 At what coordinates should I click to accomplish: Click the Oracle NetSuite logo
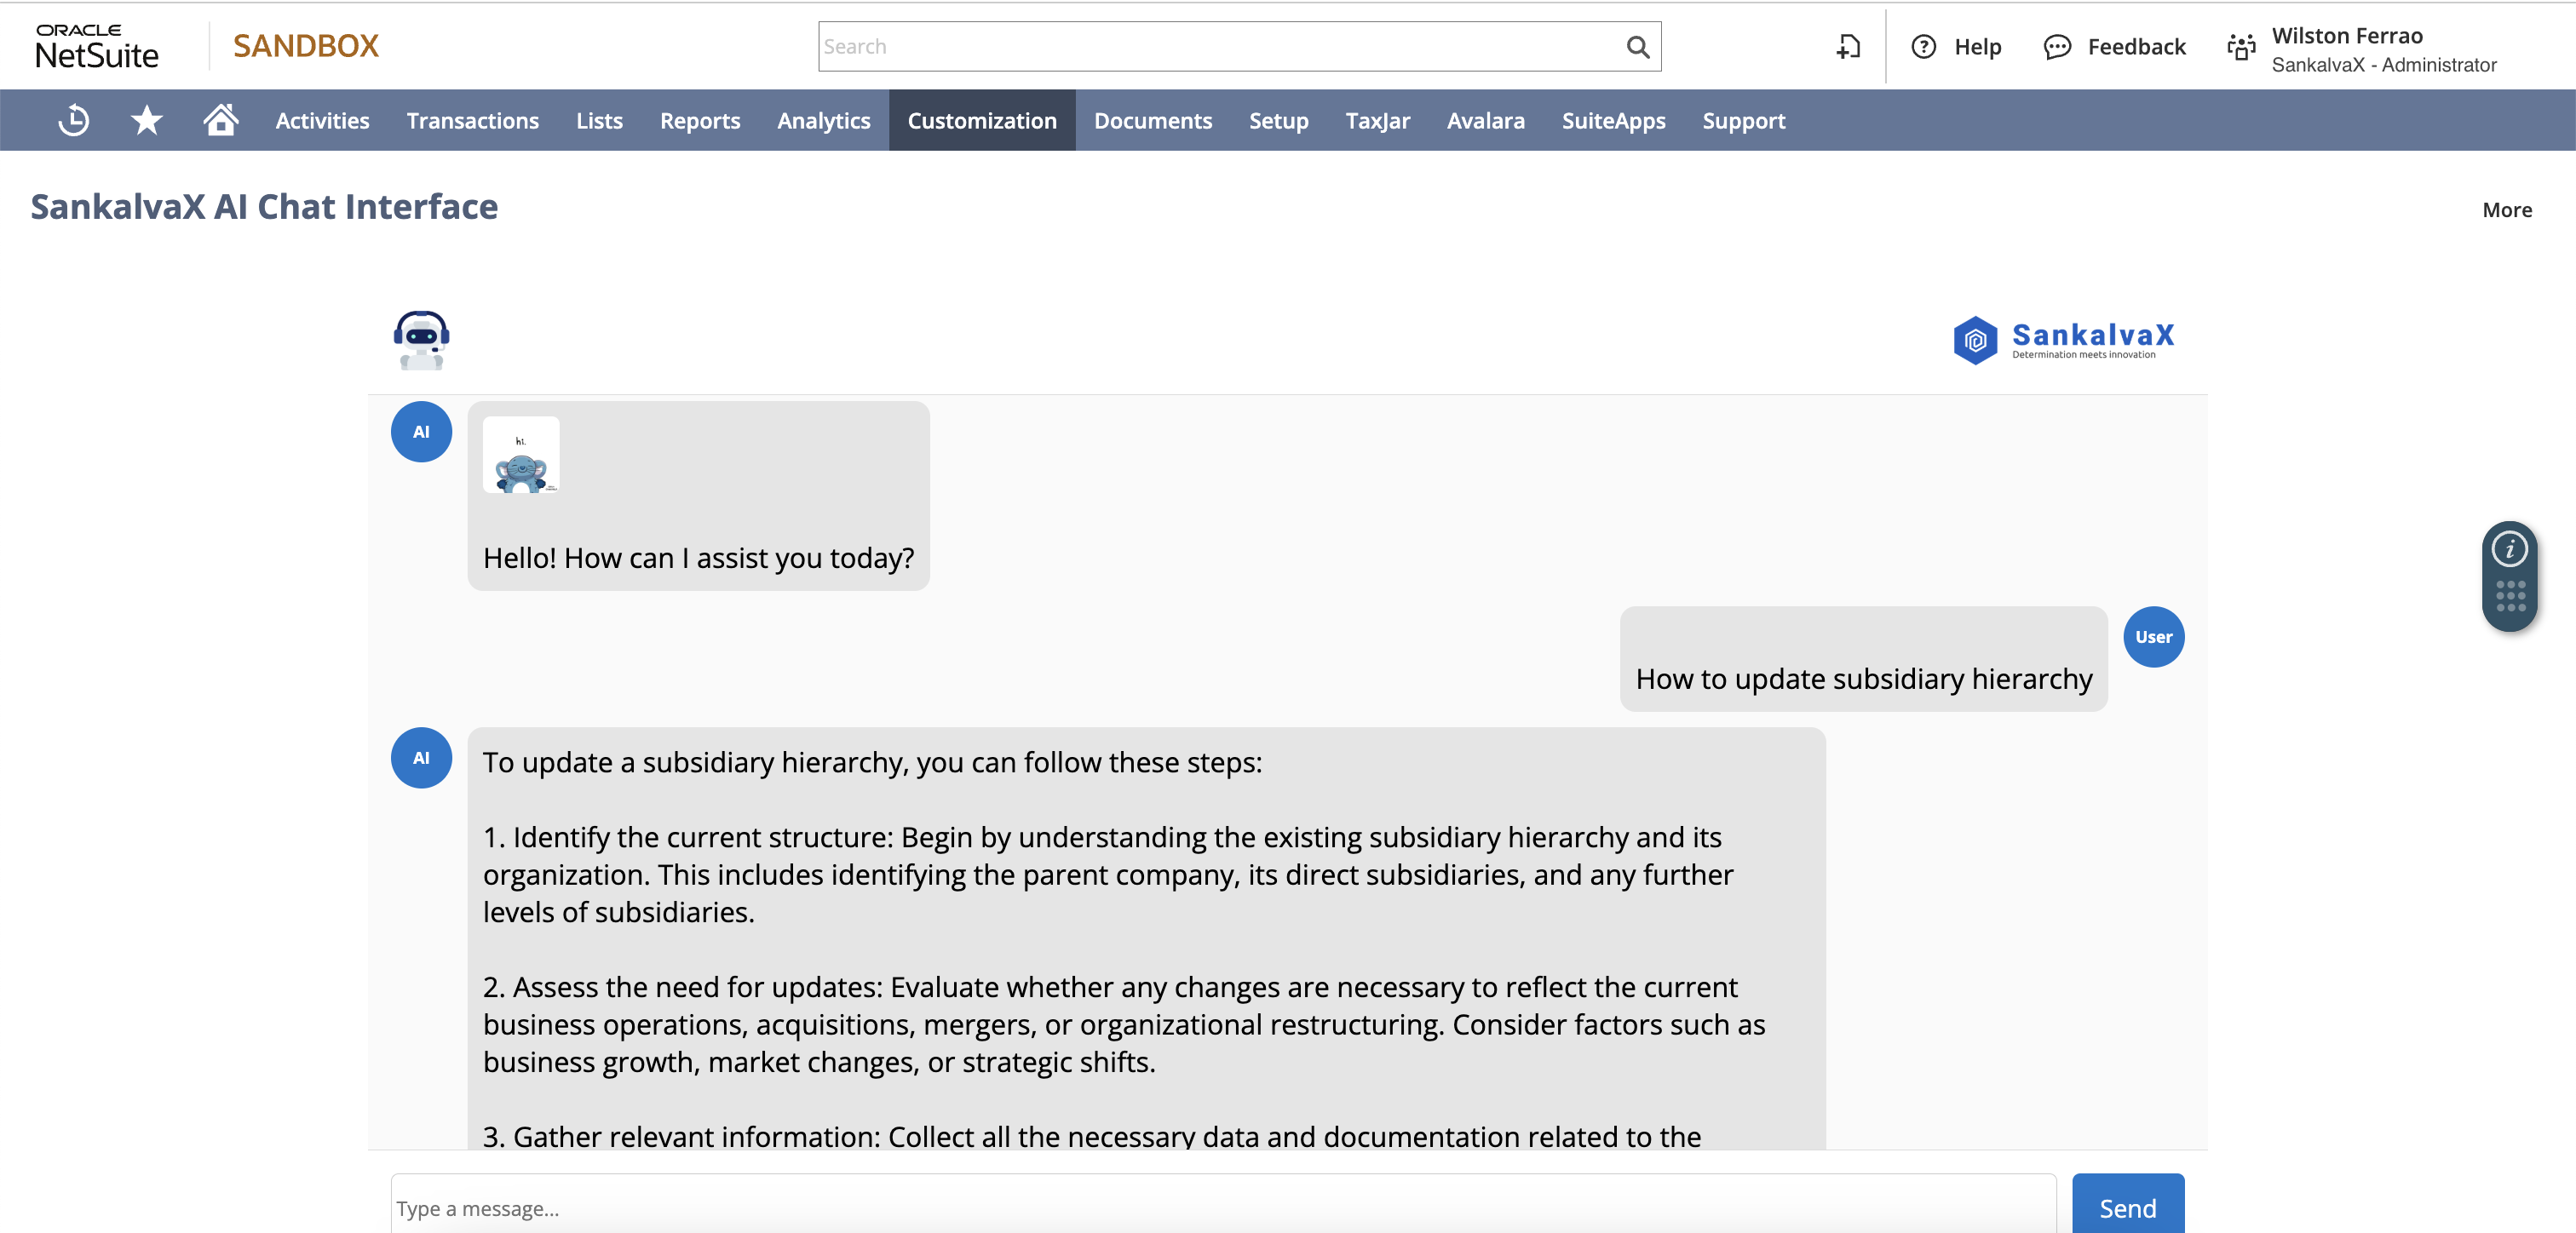pos(97,47)
